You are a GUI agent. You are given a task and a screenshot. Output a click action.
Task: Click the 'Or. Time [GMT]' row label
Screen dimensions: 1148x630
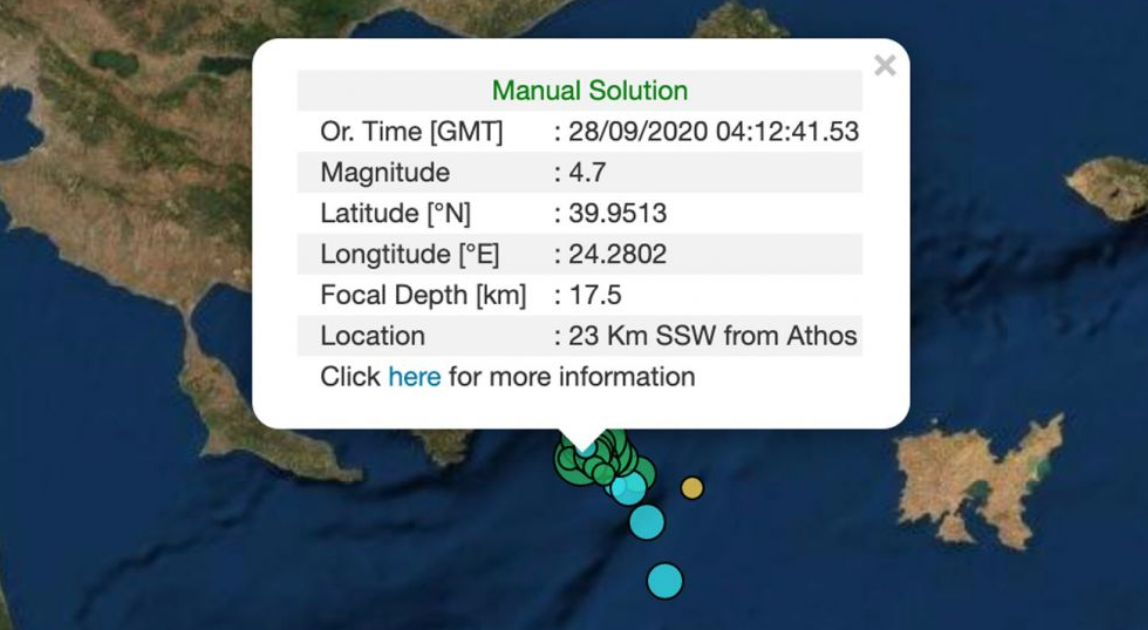(411, 132)
